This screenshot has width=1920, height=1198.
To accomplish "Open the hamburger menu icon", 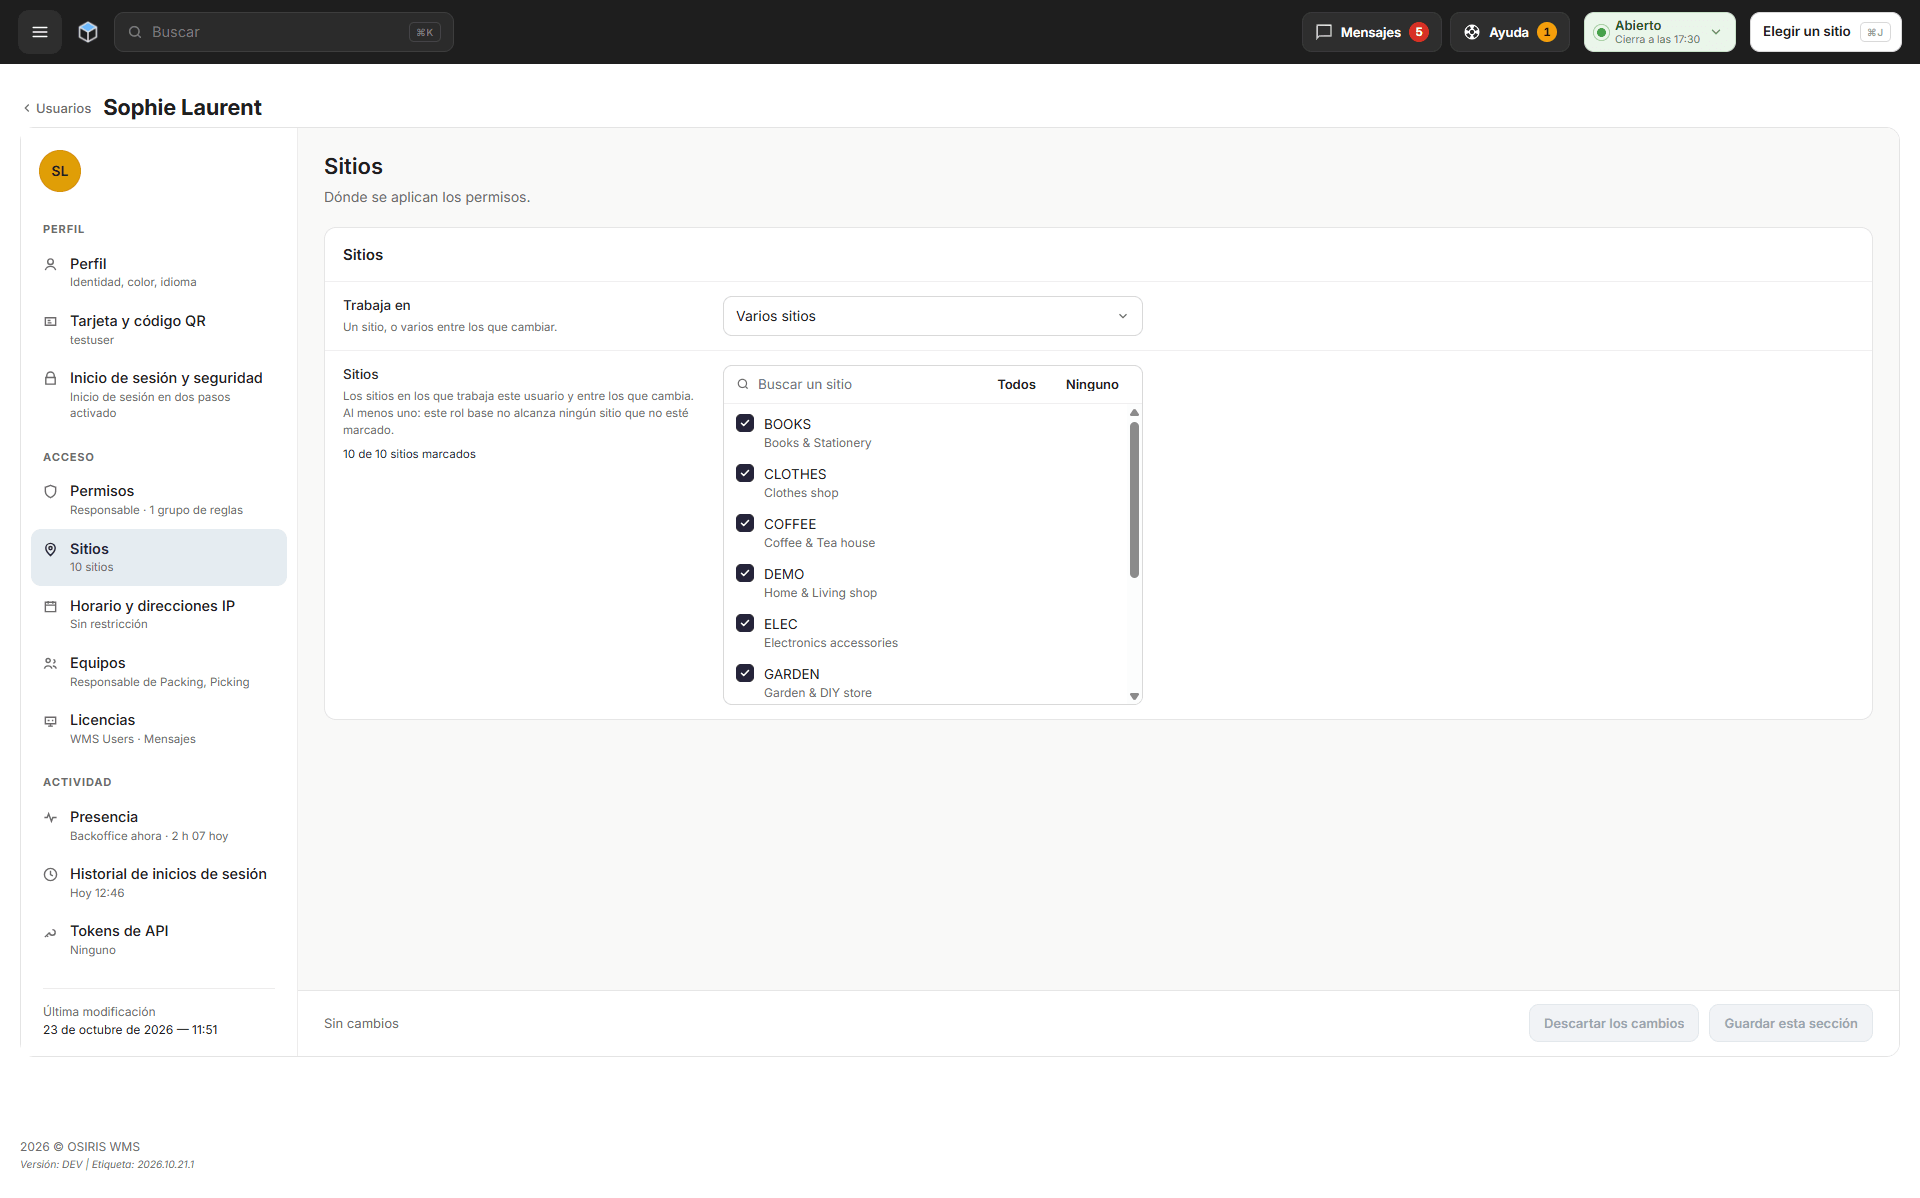I will [x=40, y=32].
